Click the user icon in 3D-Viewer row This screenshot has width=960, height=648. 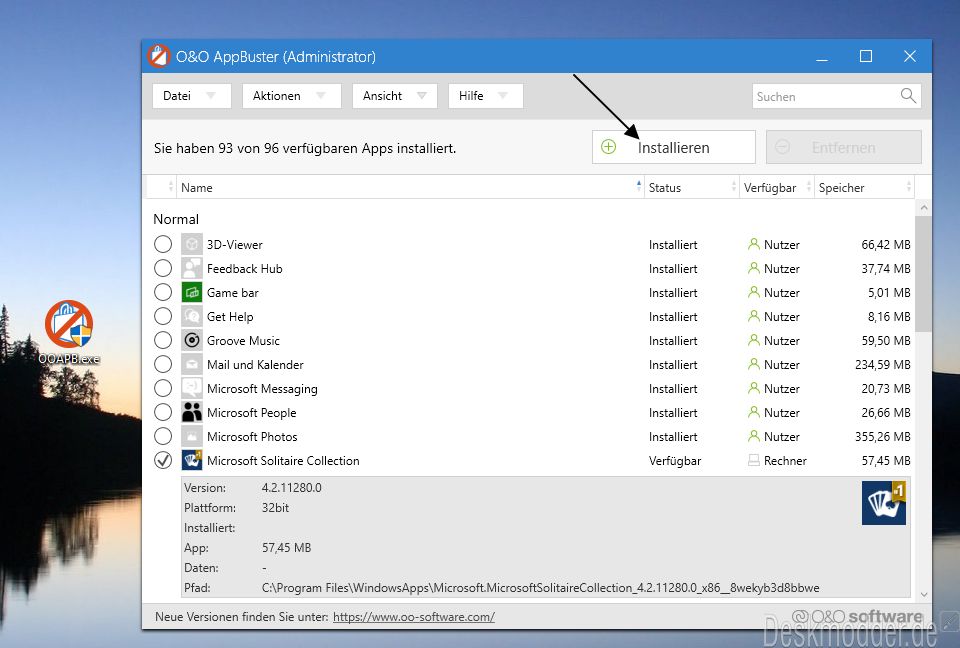[754, 244]
